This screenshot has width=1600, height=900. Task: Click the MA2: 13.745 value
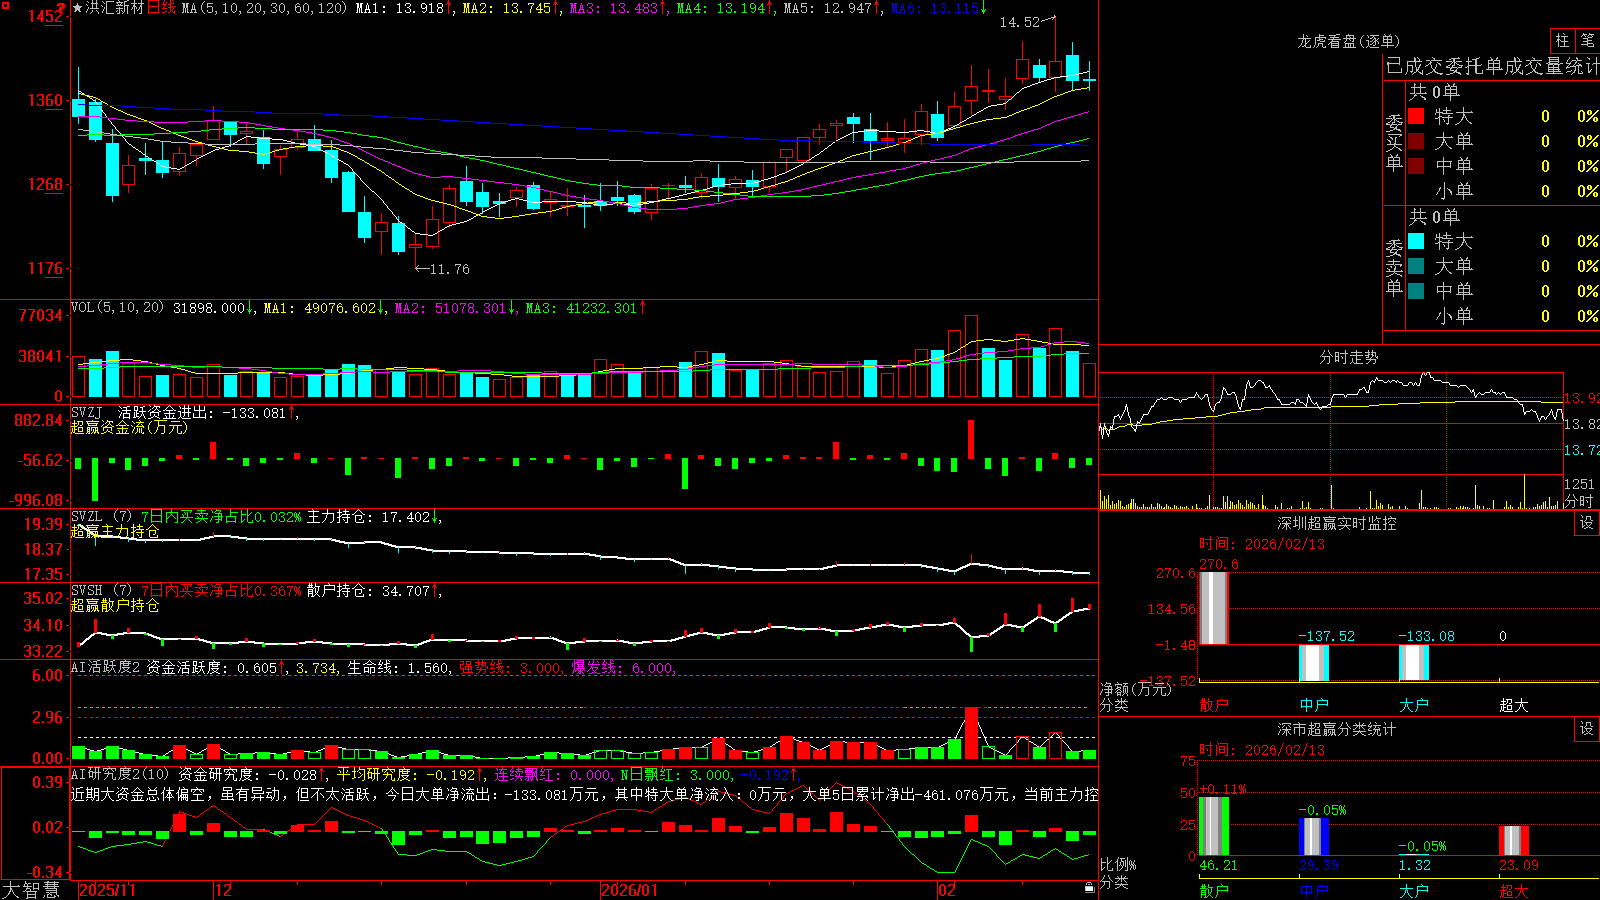click(507, 8)
